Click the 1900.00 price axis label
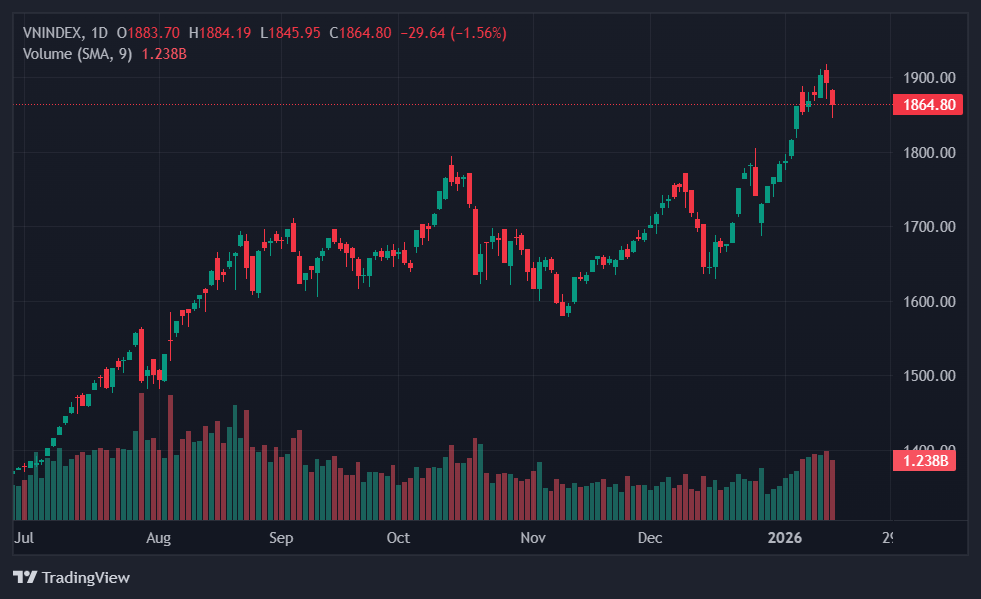981x599 pixels. pyautogui.click(x=929, y=78)
